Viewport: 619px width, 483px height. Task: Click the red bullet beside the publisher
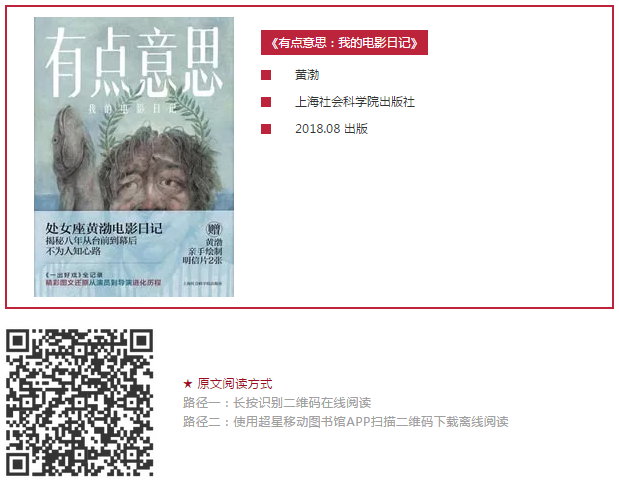[266, 102]
